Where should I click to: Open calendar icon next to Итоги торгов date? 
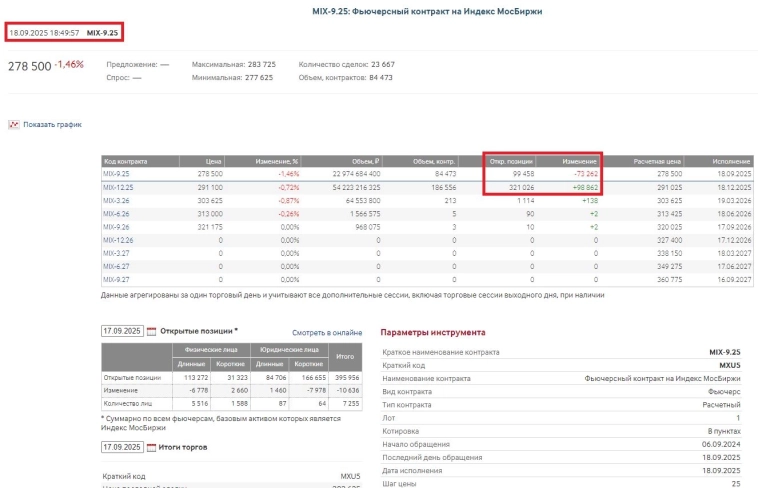[152, 447]
